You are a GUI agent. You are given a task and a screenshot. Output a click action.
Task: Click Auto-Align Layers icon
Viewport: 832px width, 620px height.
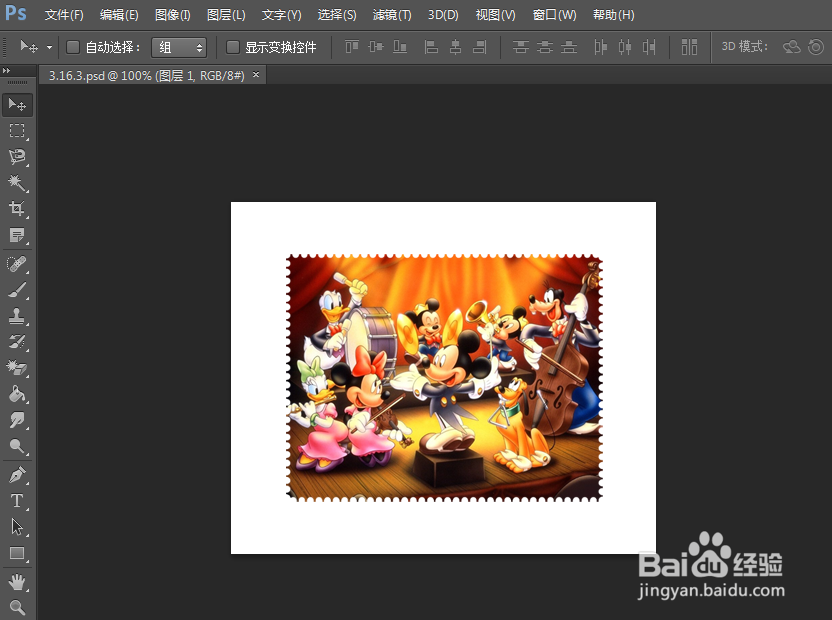(x=689, y=47)
